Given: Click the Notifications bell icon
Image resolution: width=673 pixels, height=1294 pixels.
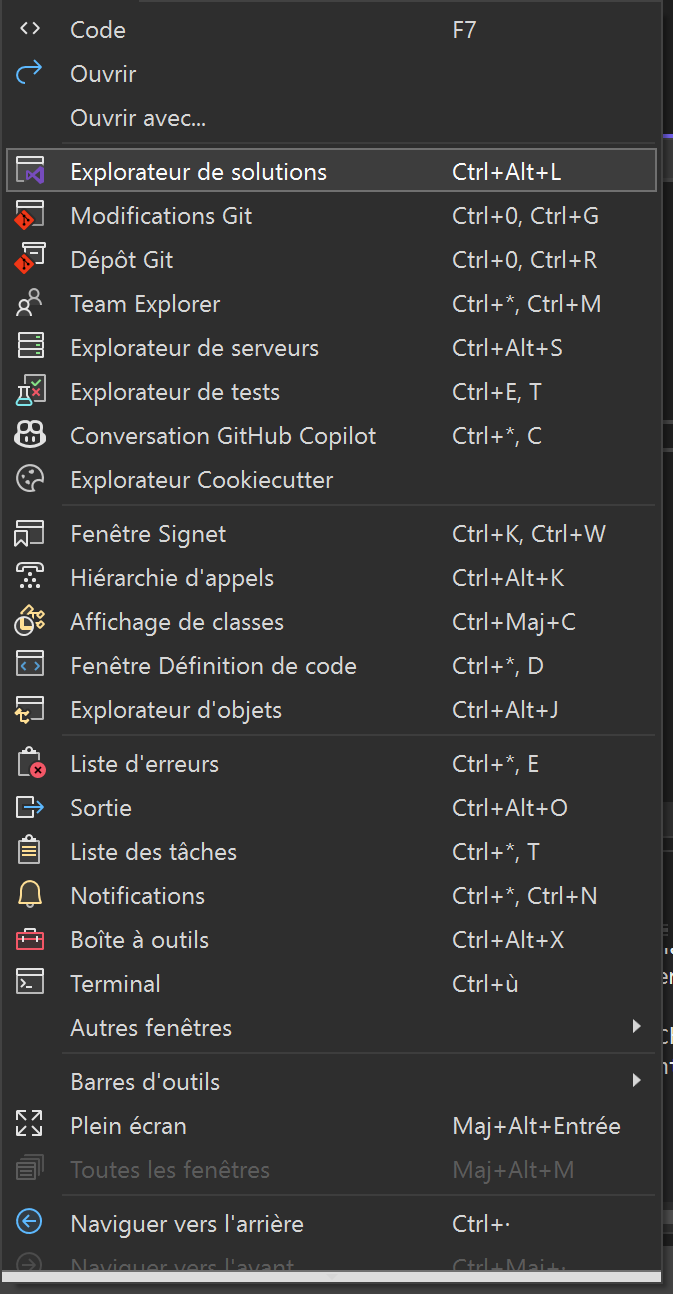Looking at the screenshot, I should point(30,896).
